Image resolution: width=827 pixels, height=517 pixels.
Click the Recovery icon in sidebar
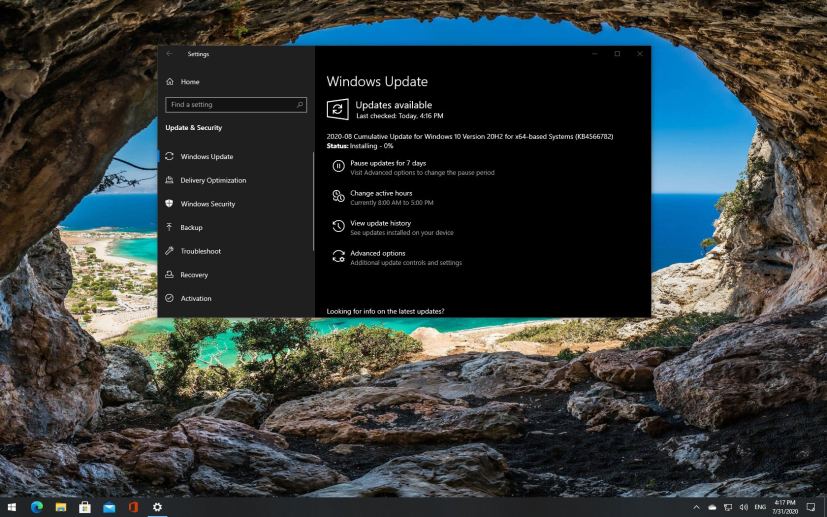pyautogui.click(x=169, y=274)
